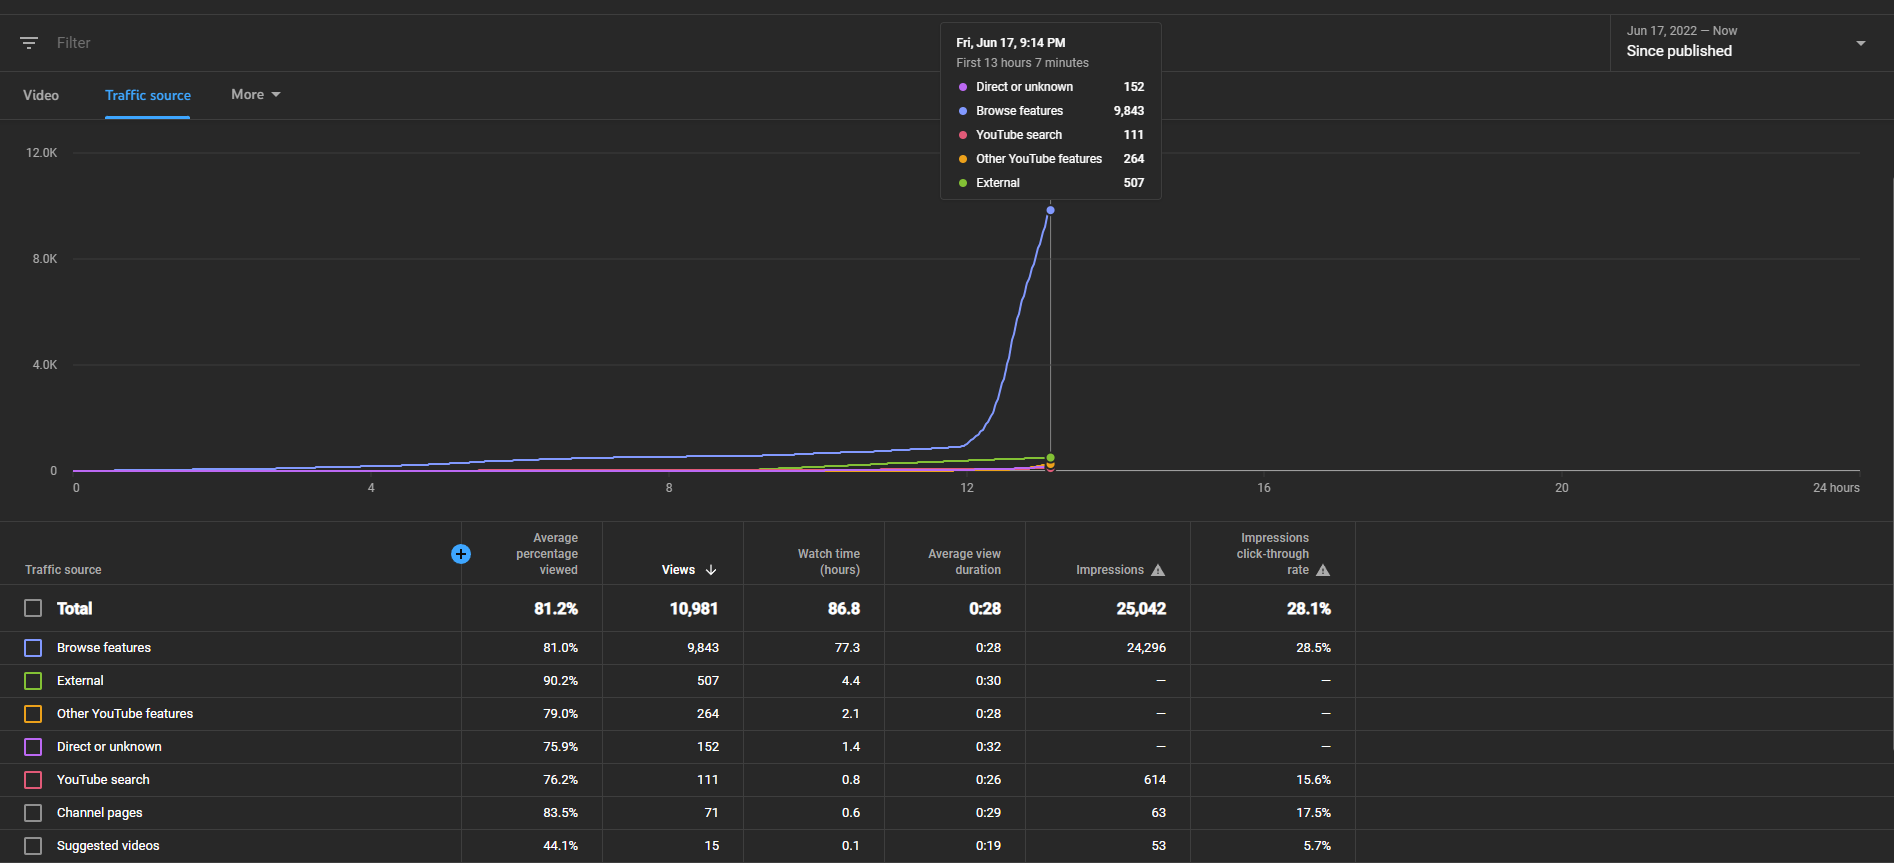Open the Since published date range dropdown
The height and width of the screenshot is (863, 1894).
[x=1746, y=43]
